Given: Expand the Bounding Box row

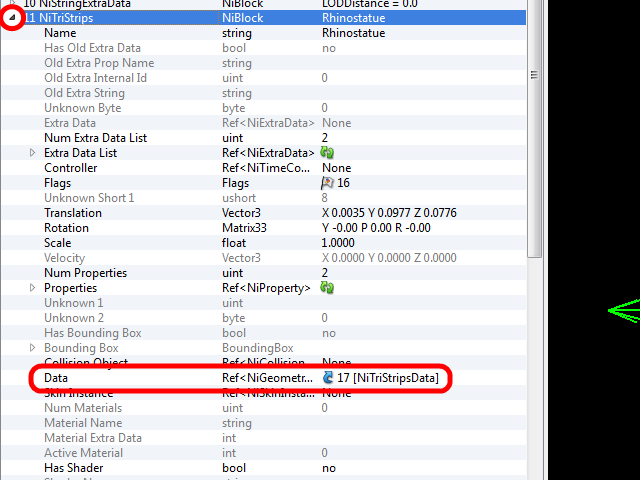Looking at the screenshot, I should click(x=32, y=348).
